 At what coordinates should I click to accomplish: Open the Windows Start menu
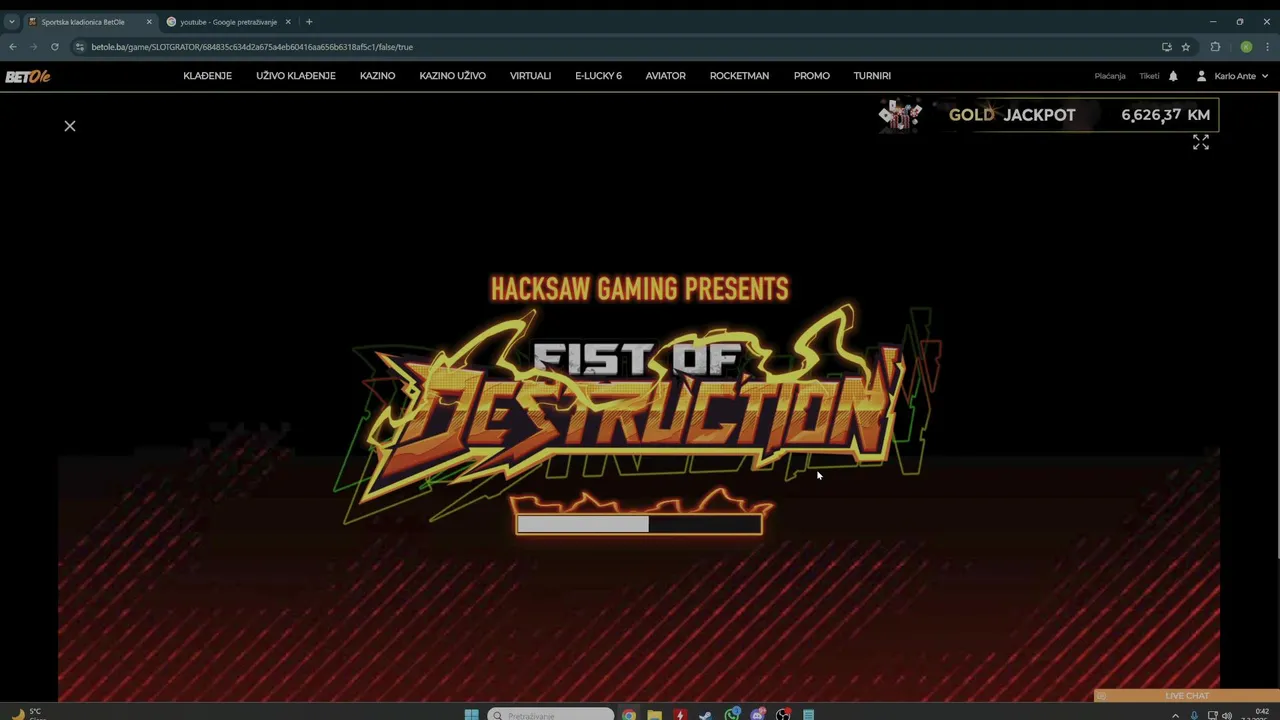[471, 715]
